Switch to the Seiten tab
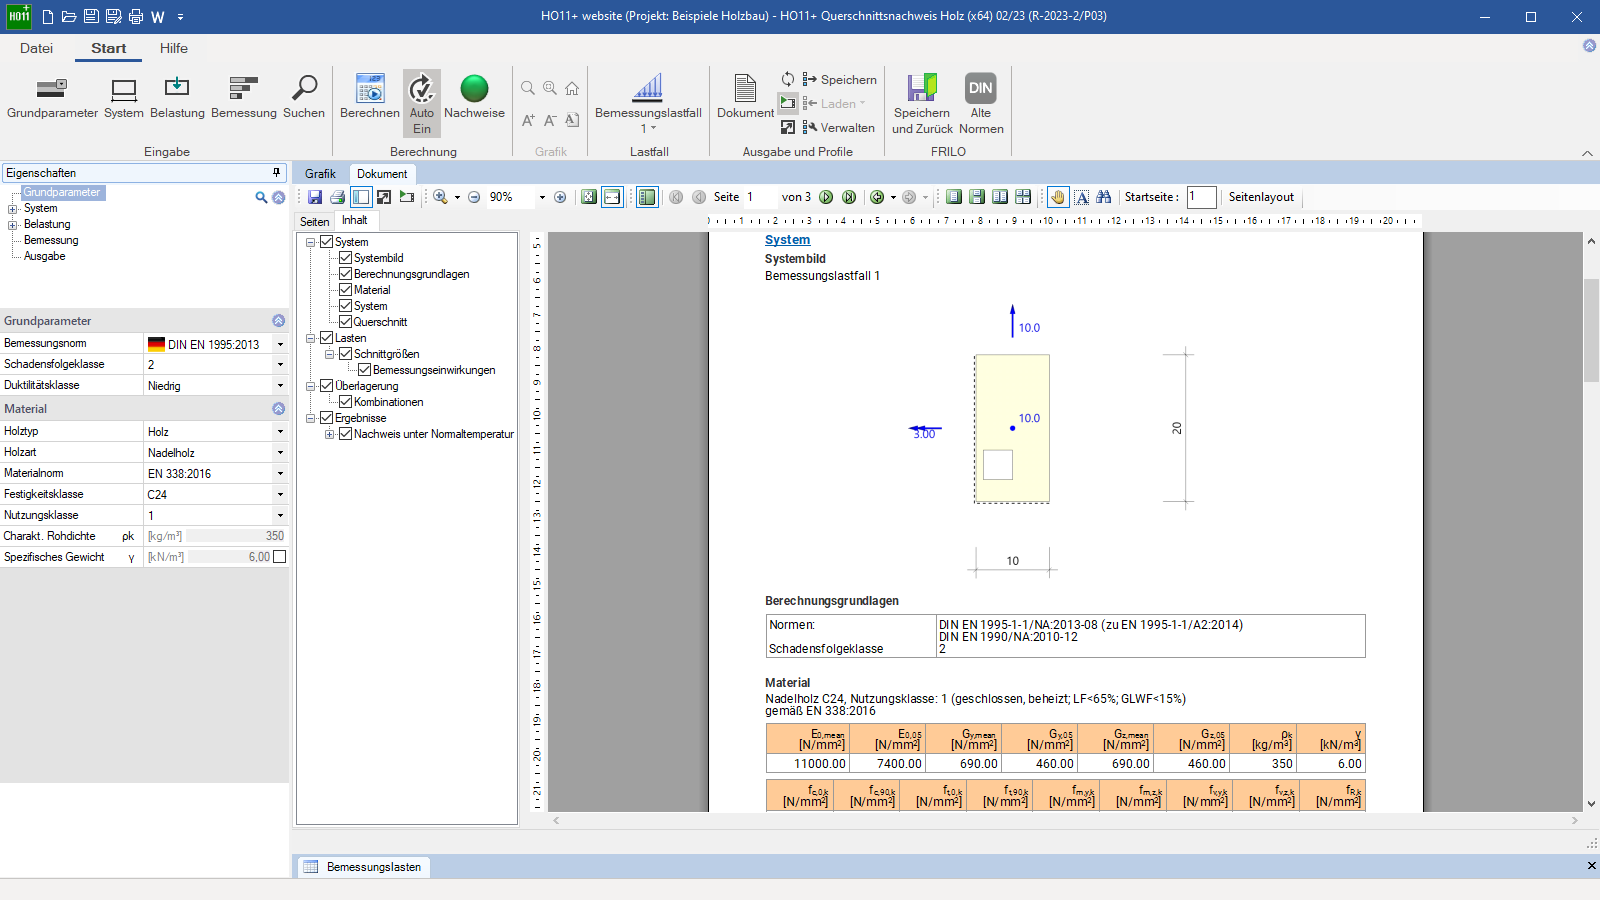 314,222
